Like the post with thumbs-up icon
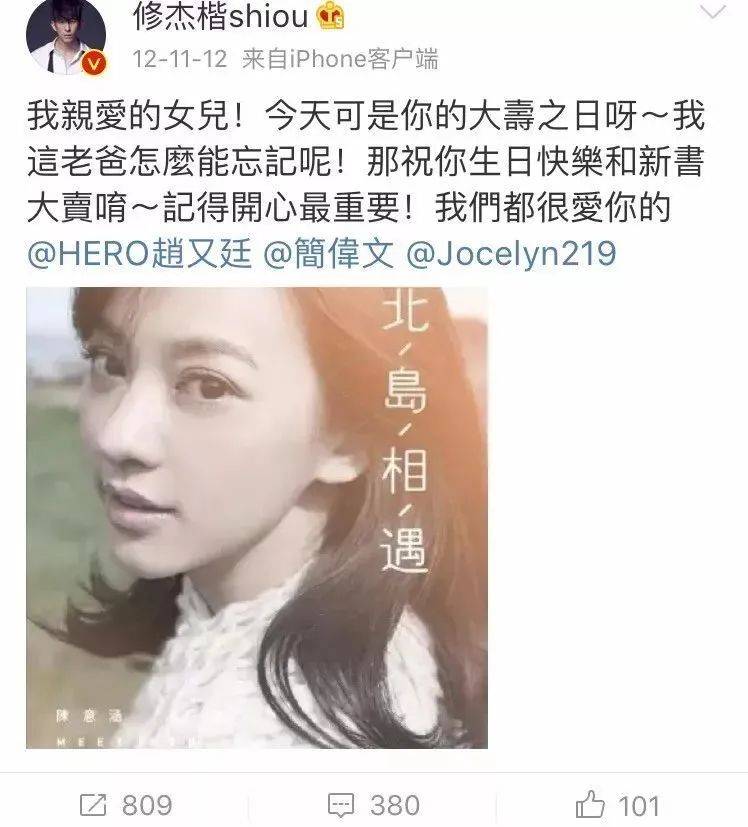 coord(590,804)
